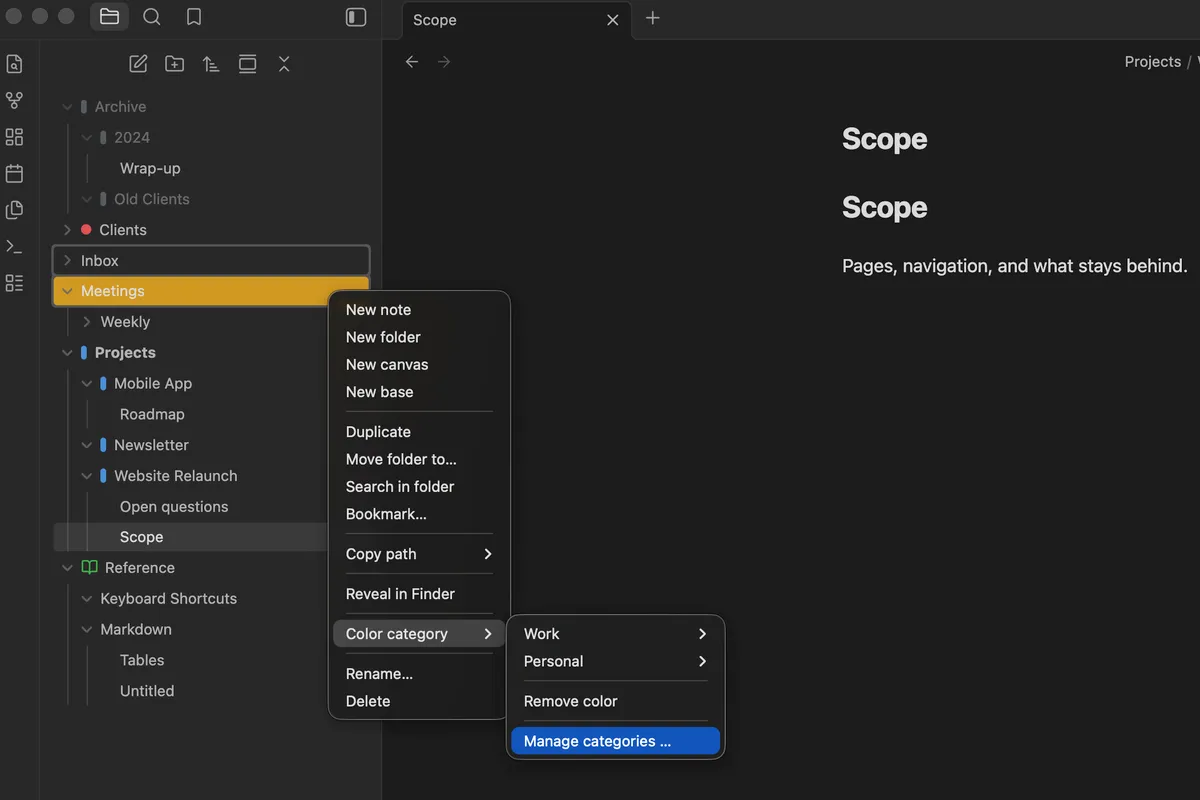Open quick switcher icon in ribbon
Image resolution: width=1200 pixels, height=800 pixels.
14,64
